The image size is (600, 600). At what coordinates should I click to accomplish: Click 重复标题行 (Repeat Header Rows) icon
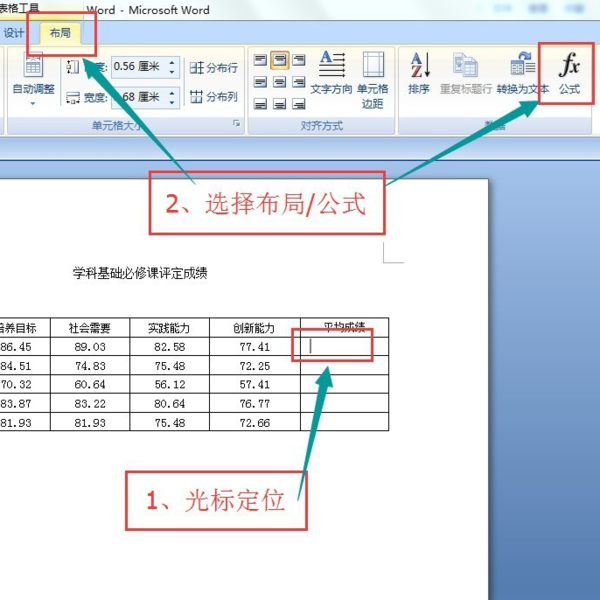(x=466, y=73)
